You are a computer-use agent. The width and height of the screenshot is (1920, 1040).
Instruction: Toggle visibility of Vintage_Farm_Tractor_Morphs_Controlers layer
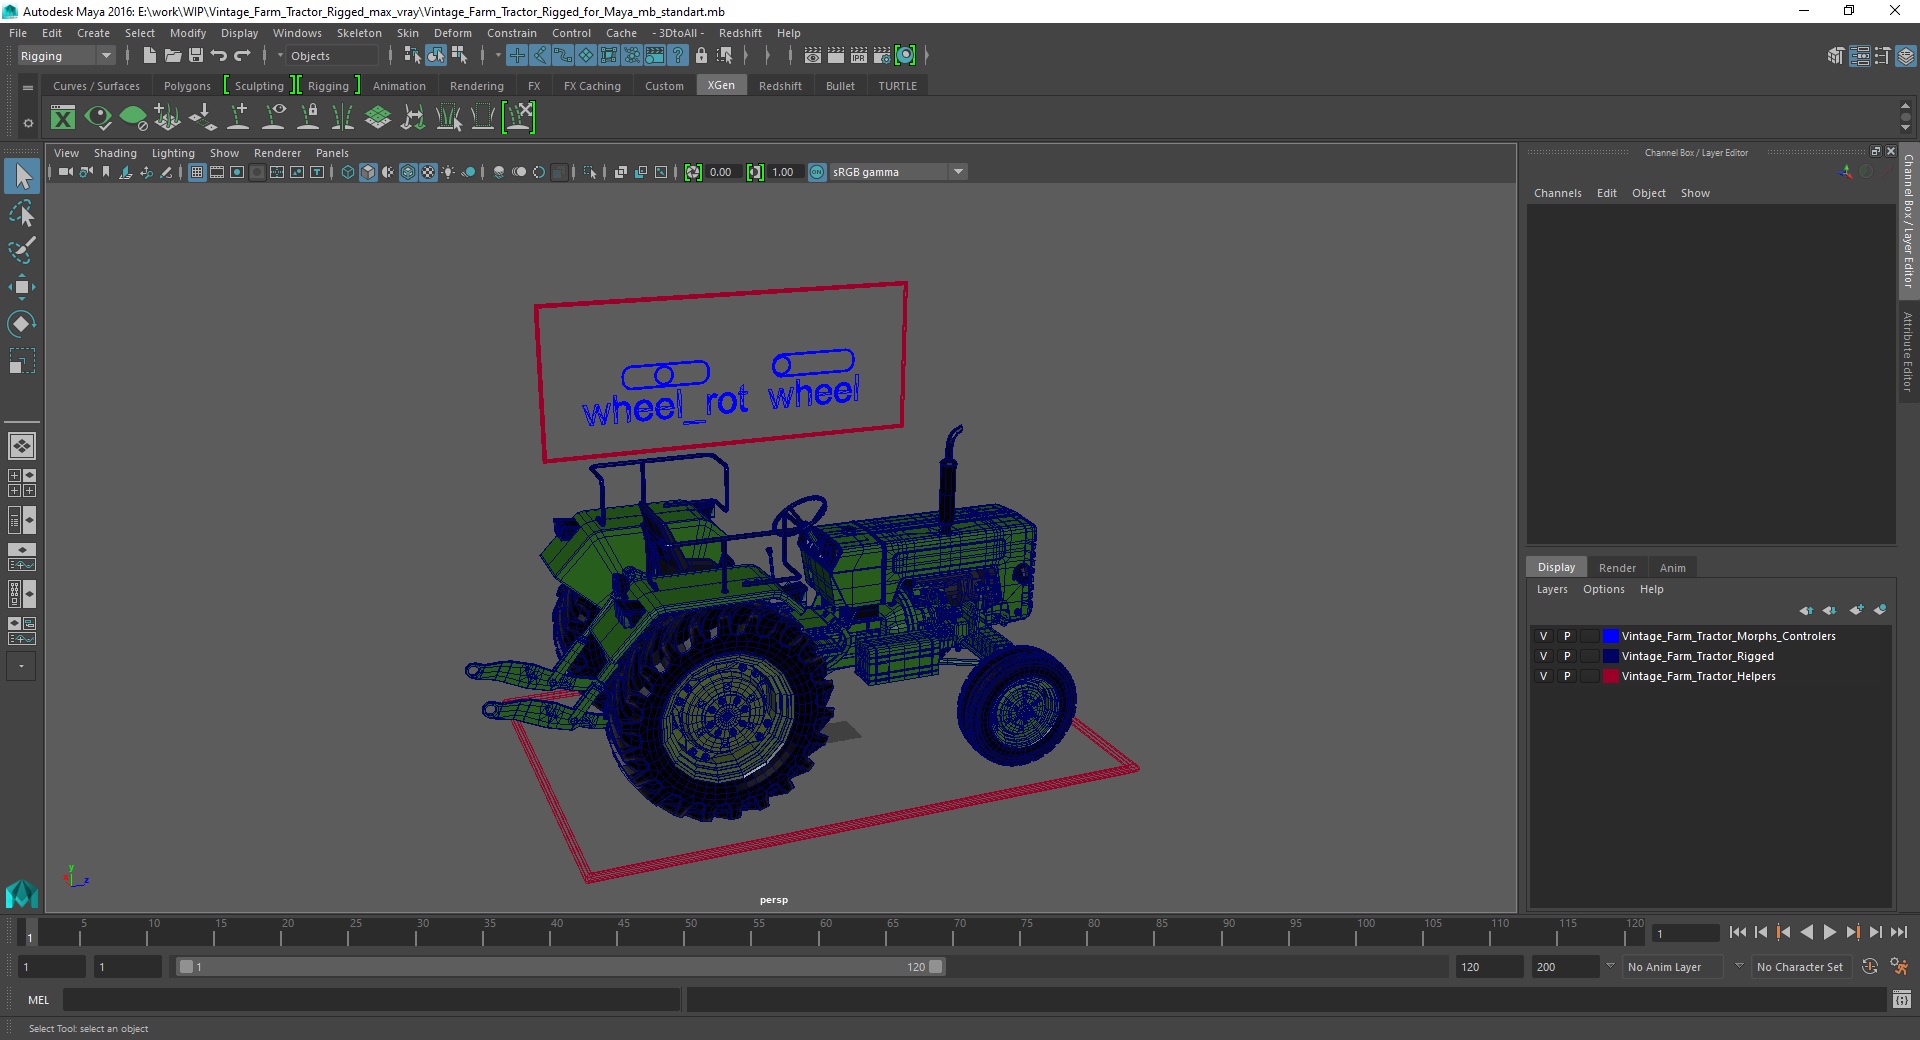coord(1543,636)
